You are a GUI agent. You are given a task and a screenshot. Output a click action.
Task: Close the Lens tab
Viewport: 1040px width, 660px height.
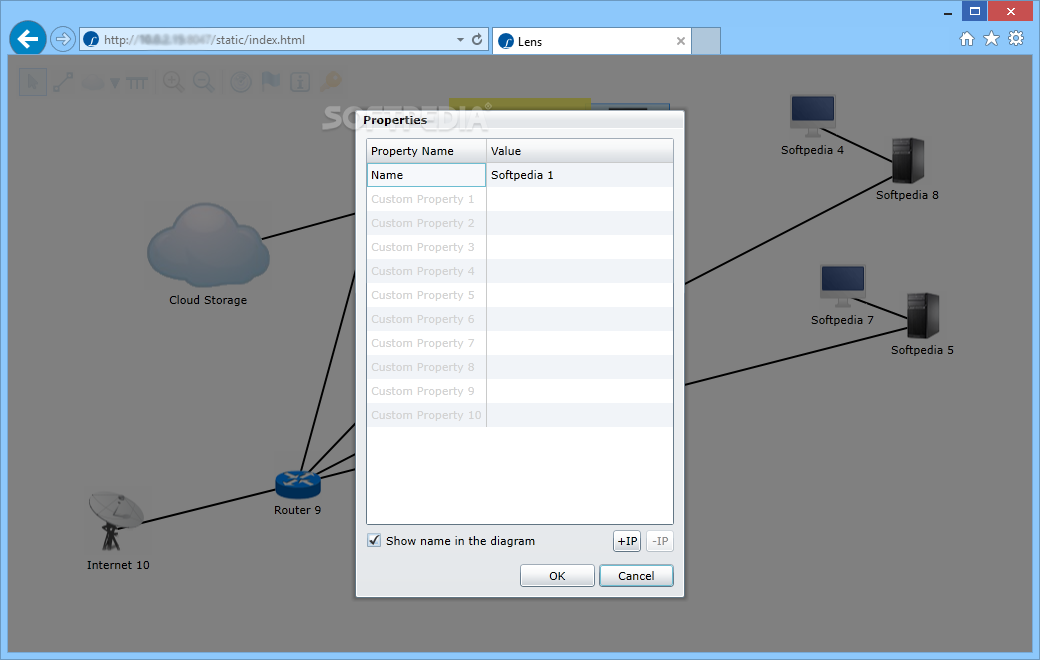pos(681,41)
